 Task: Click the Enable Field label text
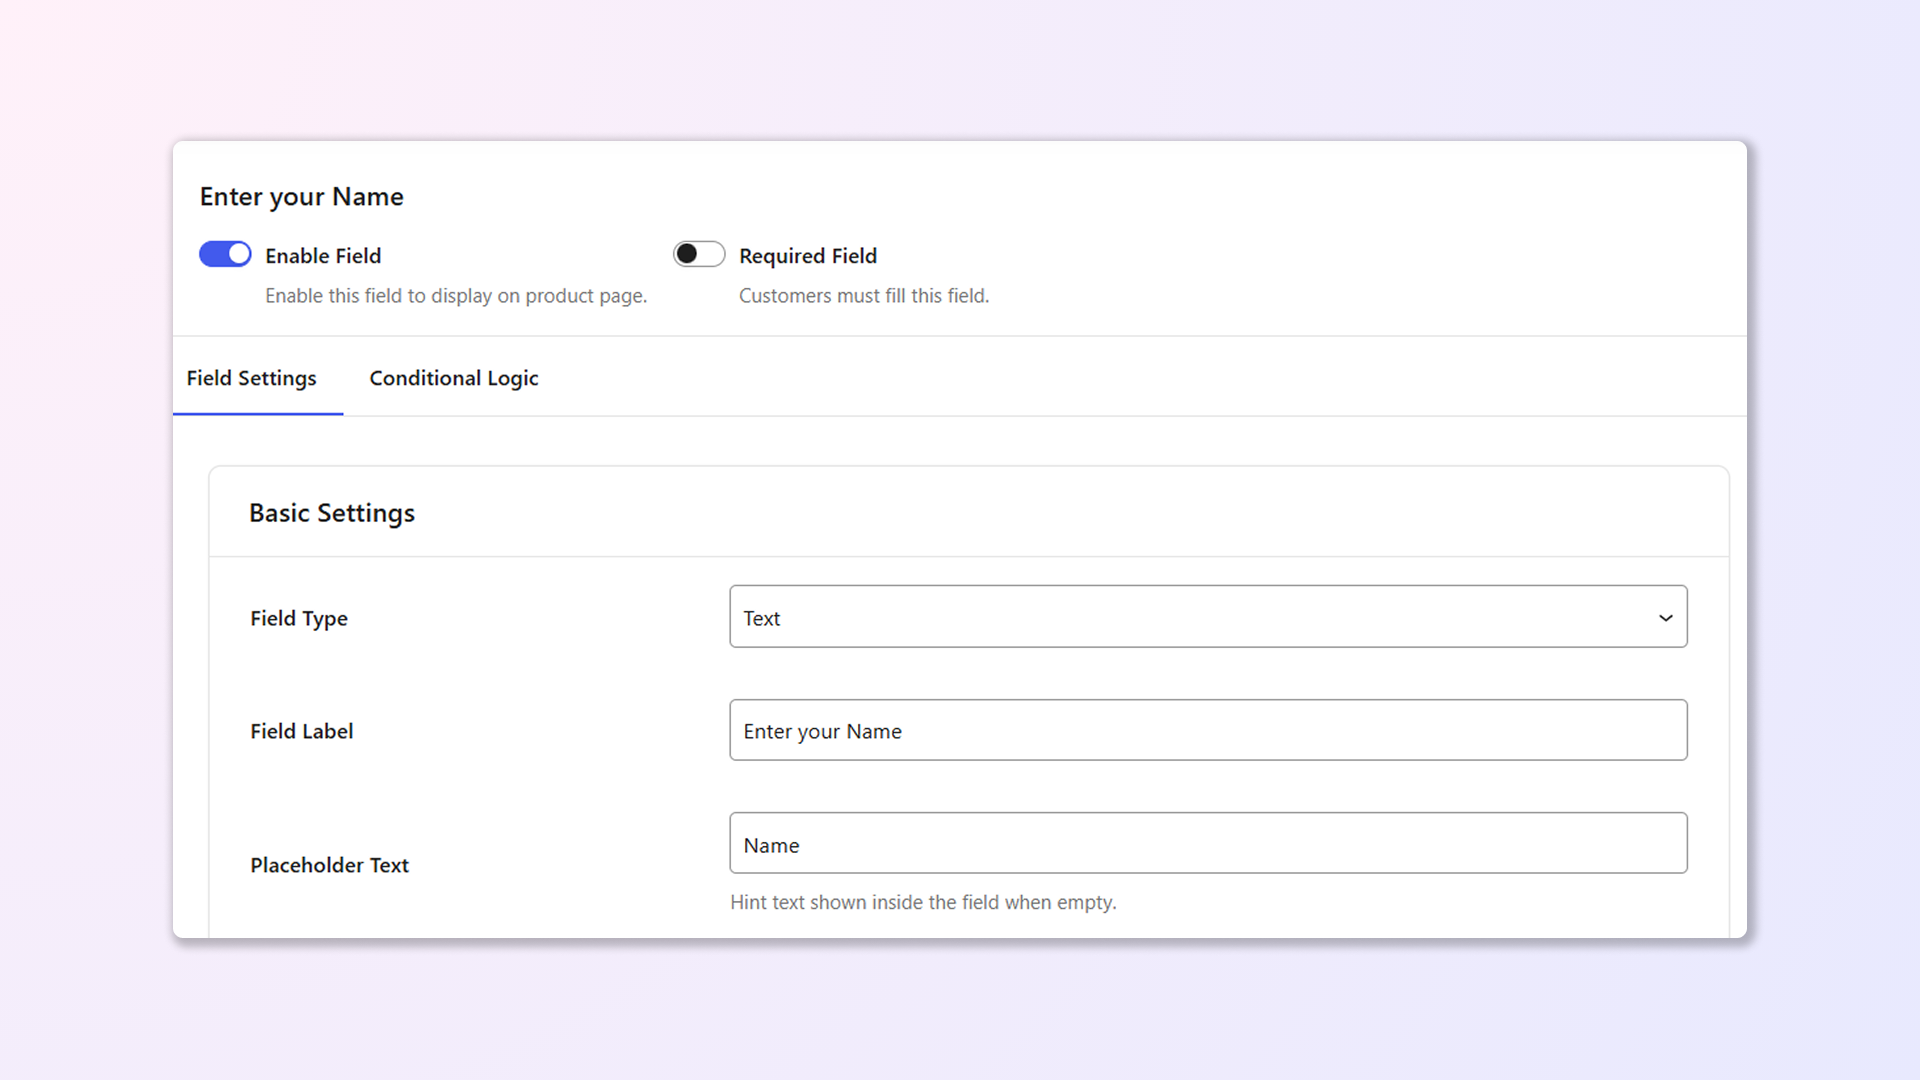tap(323, 256)
